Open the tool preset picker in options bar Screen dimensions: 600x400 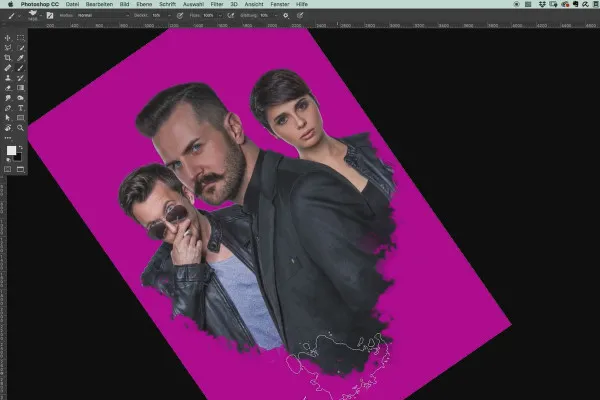point(13,16)
